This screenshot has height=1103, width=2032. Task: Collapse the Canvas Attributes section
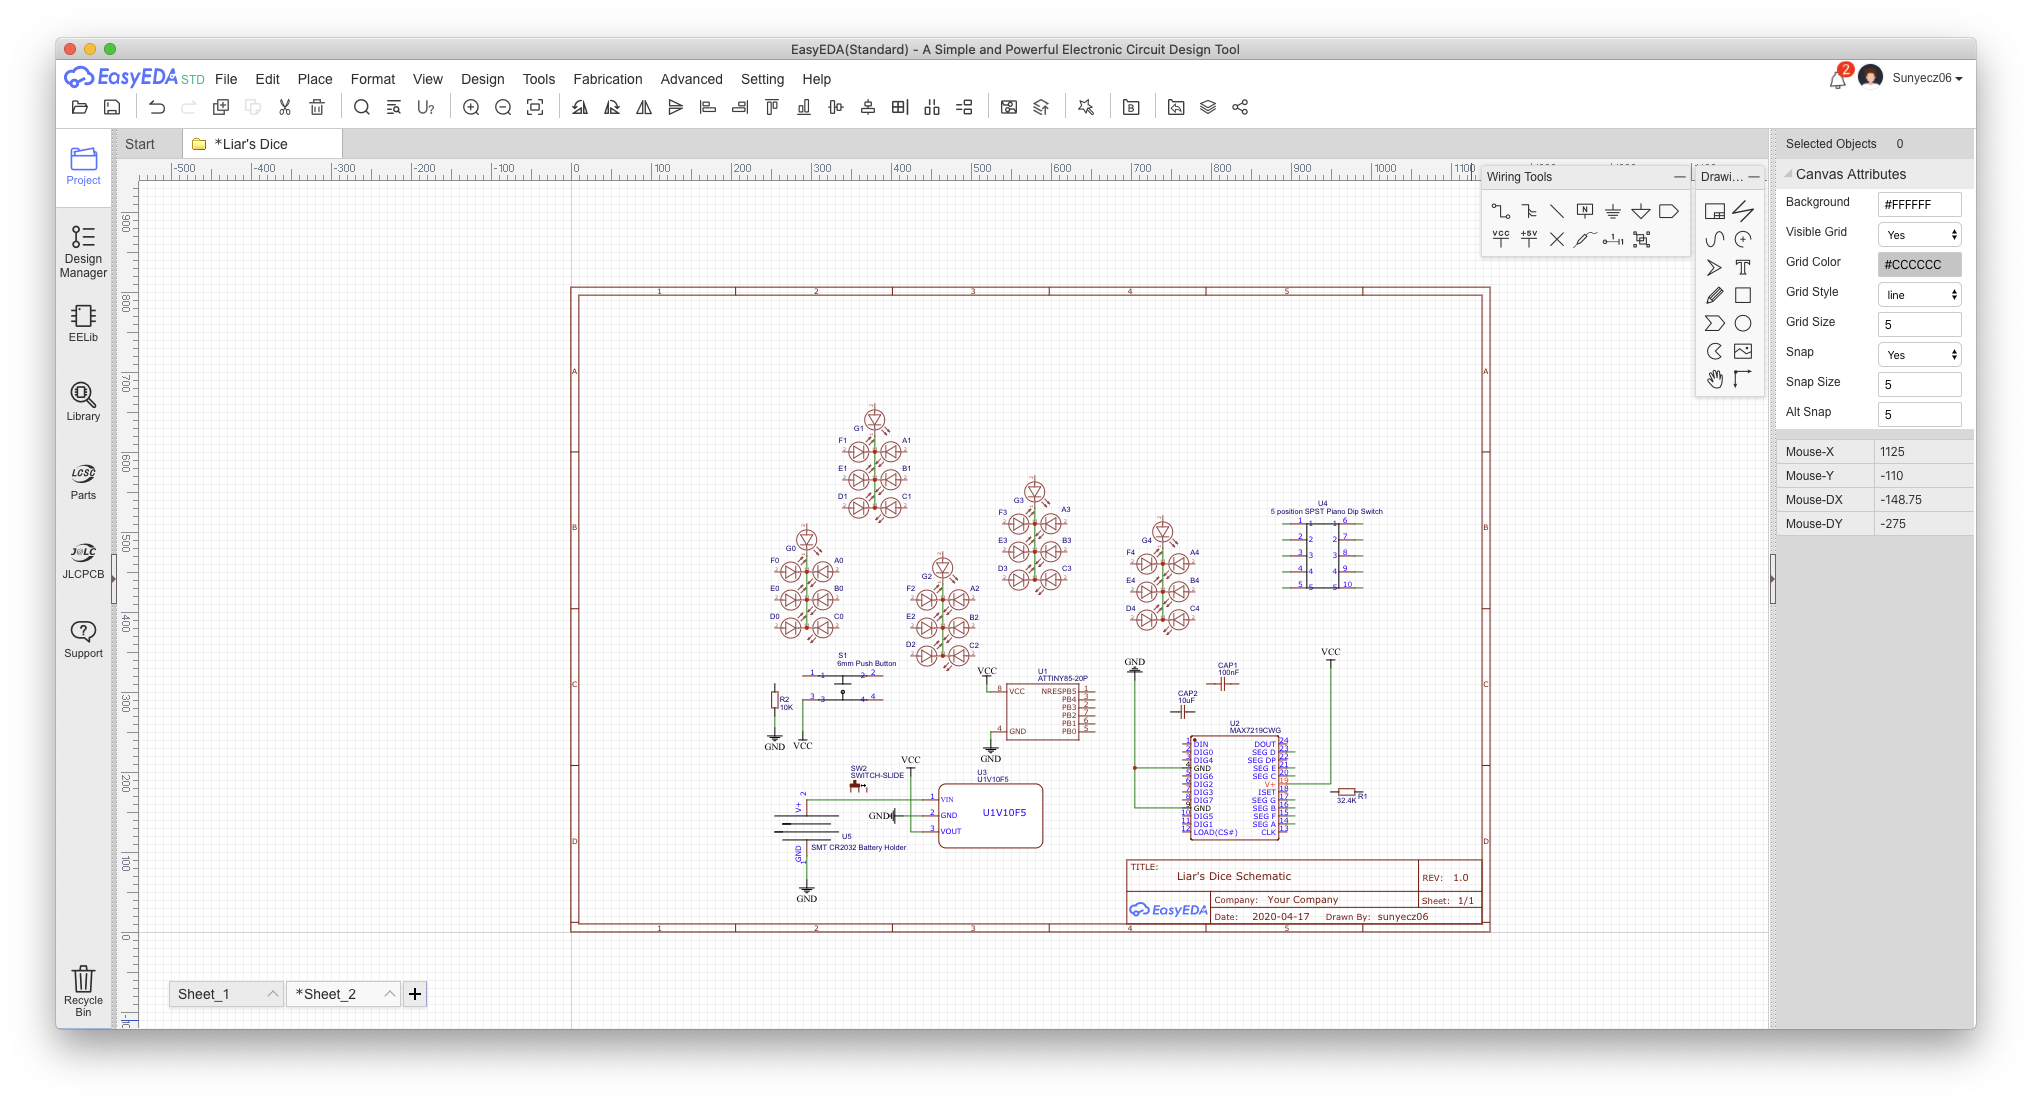[1789, 174]
